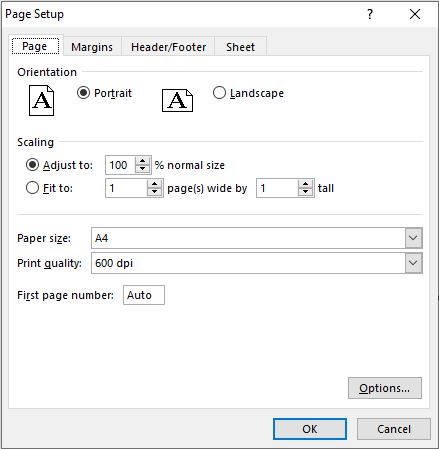Increase pages tall count with up arrow
439x449 pixels.
tap(305, 184)
